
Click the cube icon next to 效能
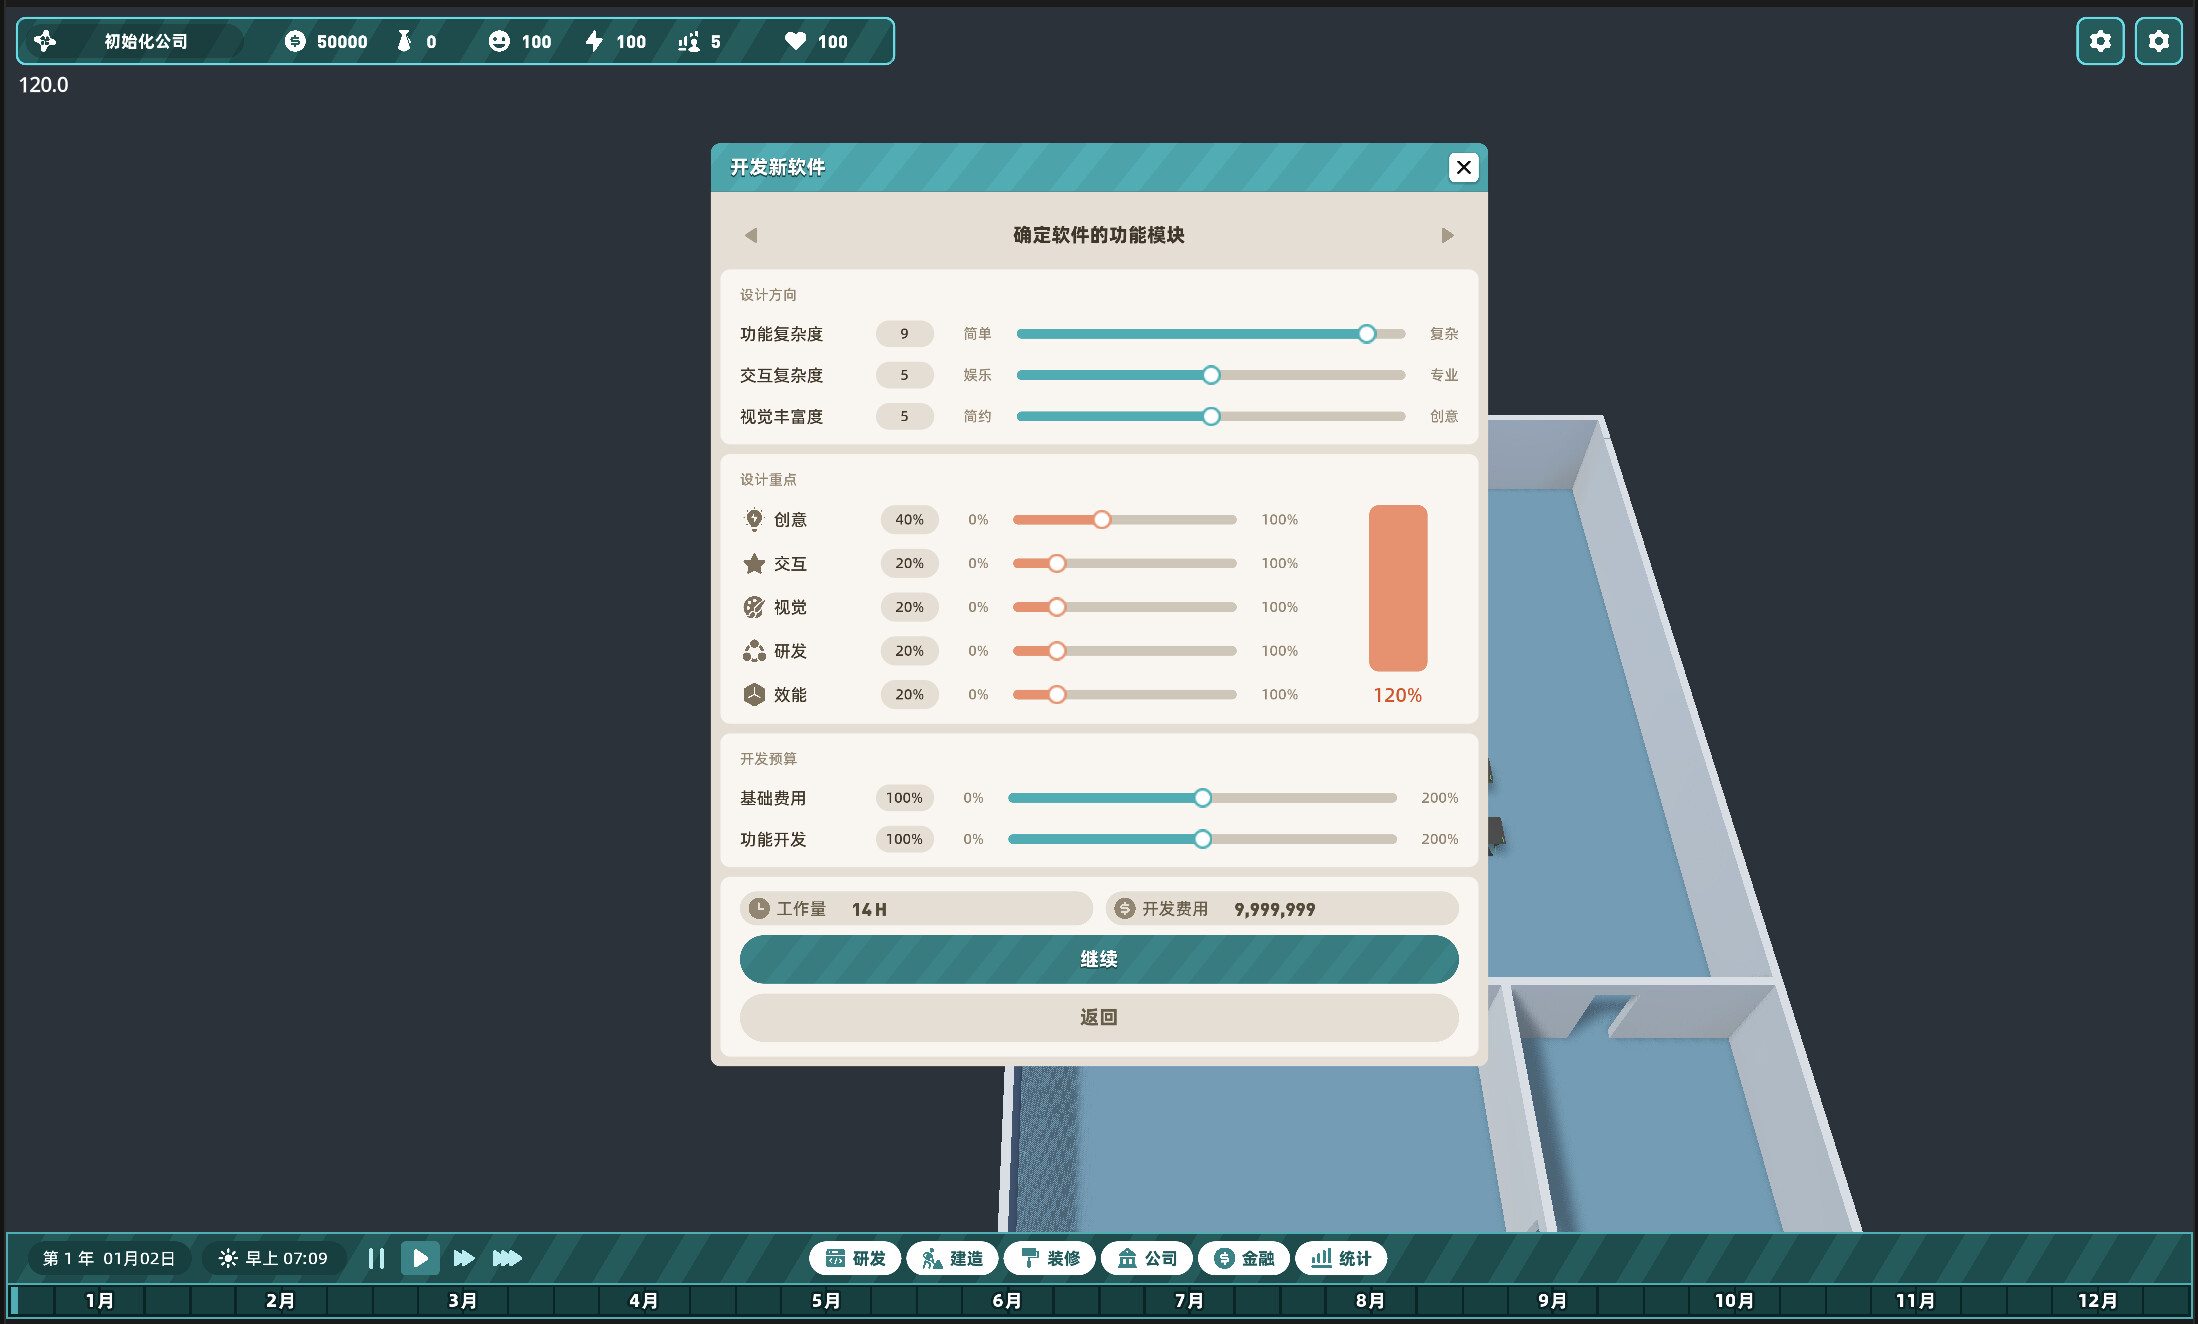tap(754, 694)
